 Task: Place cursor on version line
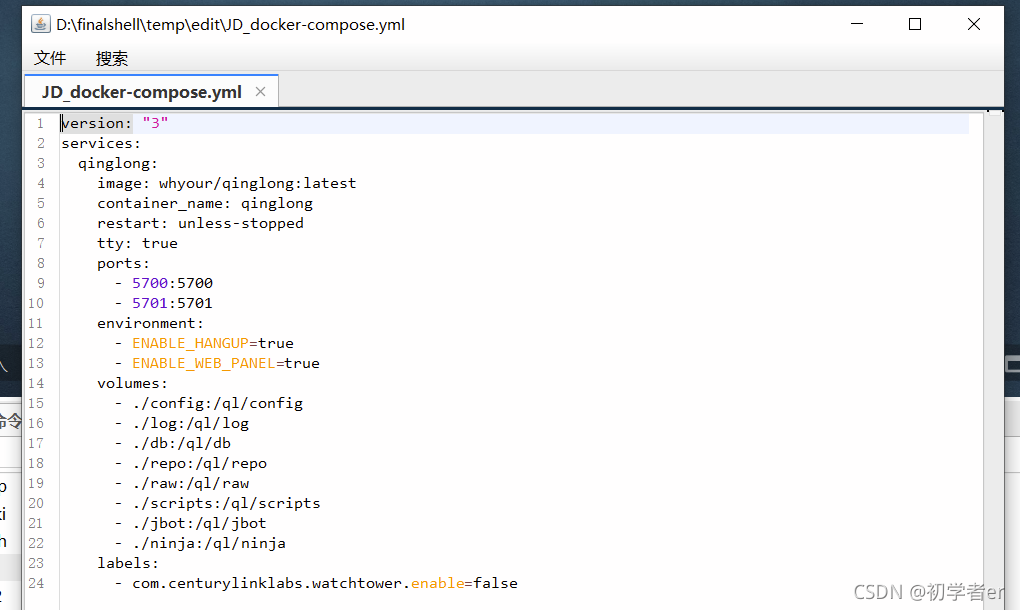click(x=114, y=124)
